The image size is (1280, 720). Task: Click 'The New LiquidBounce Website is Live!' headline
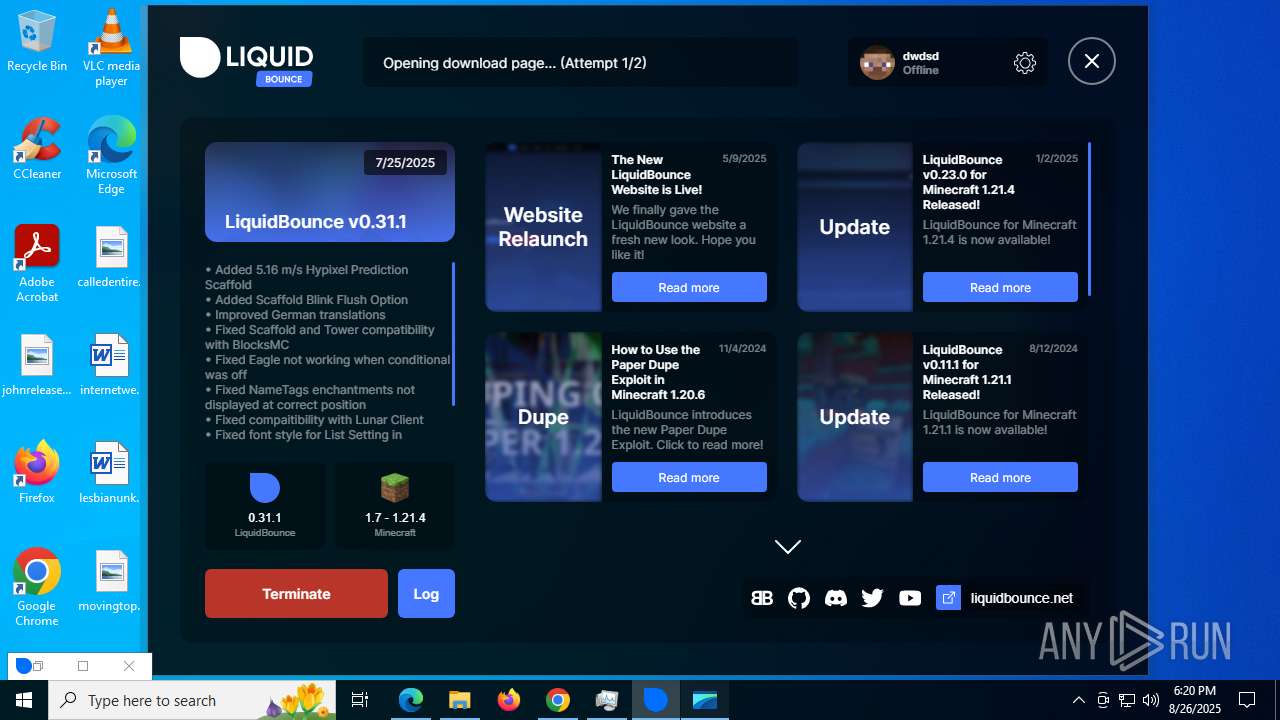(658, 174)
